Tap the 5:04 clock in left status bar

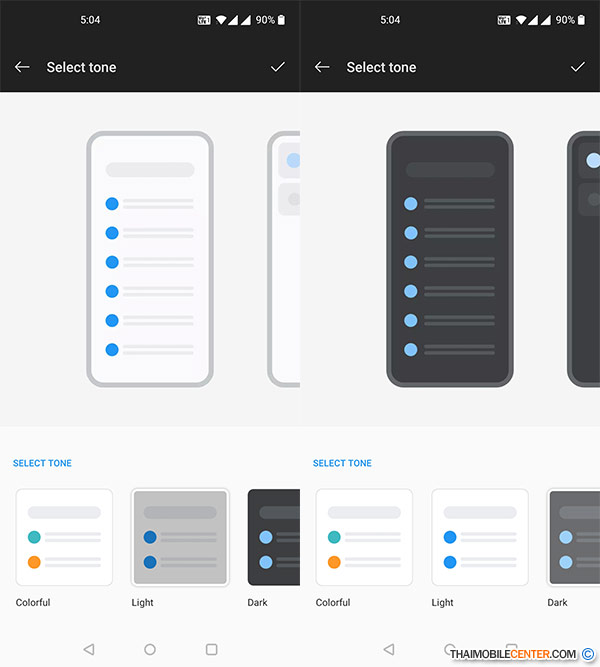90,20
